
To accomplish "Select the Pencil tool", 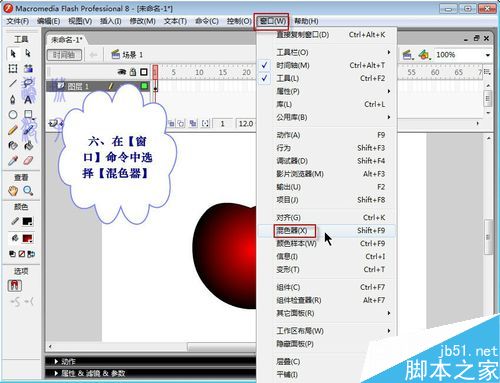I will pos(13,130).
